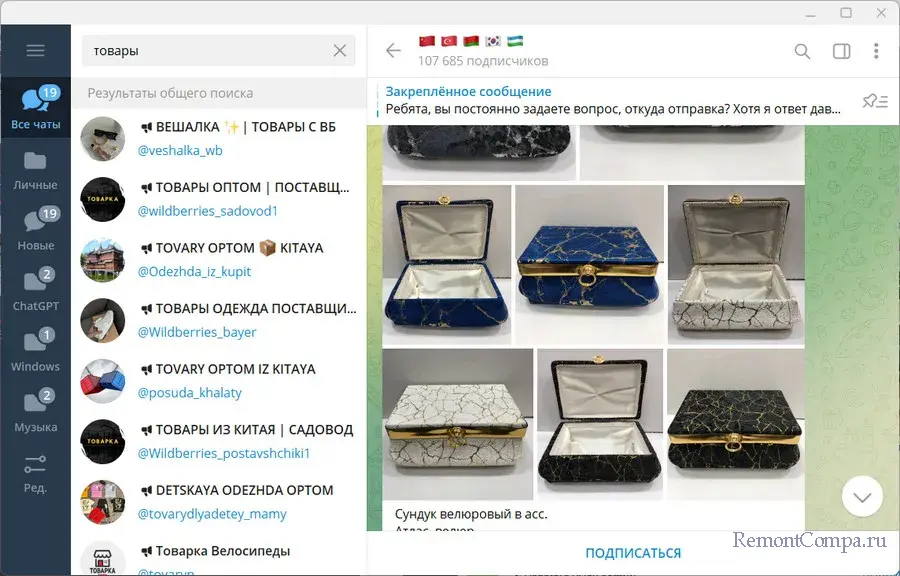Toggle the right info sidebar panel

point(841,52)
